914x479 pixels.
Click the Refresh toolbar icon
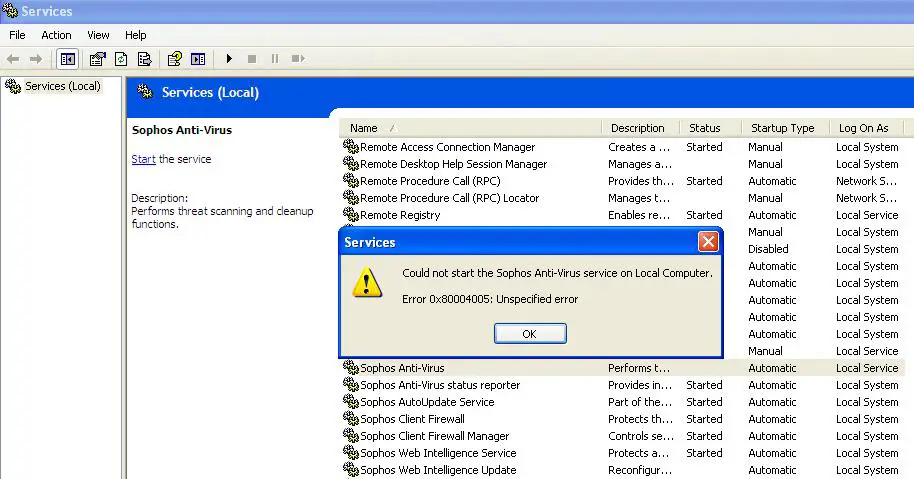tap(121, 59)
